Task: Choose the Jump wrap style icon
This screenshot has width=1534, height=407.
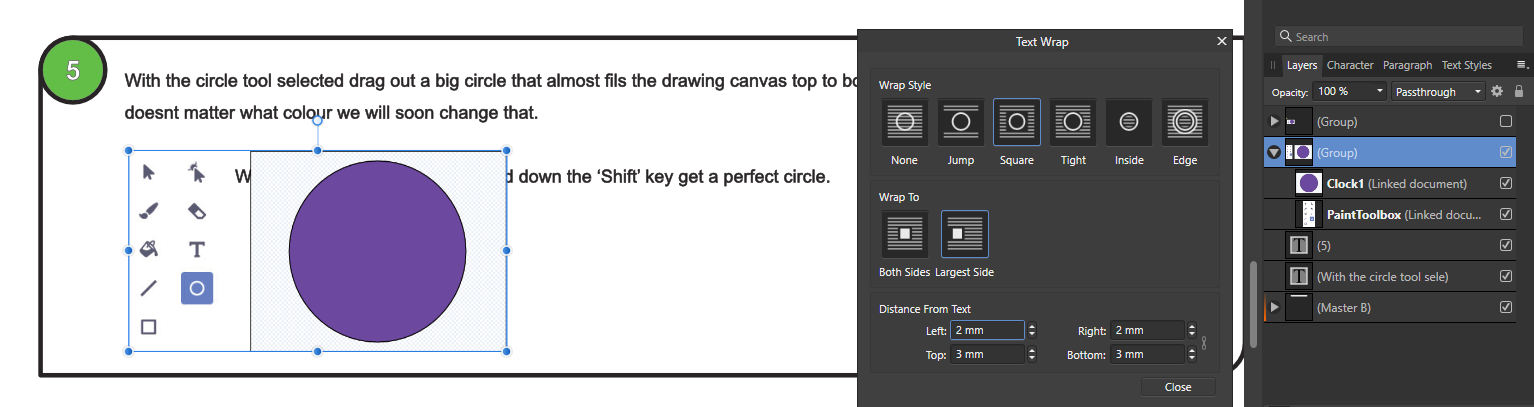Action: pyautogui.click(x=961, y=122)
